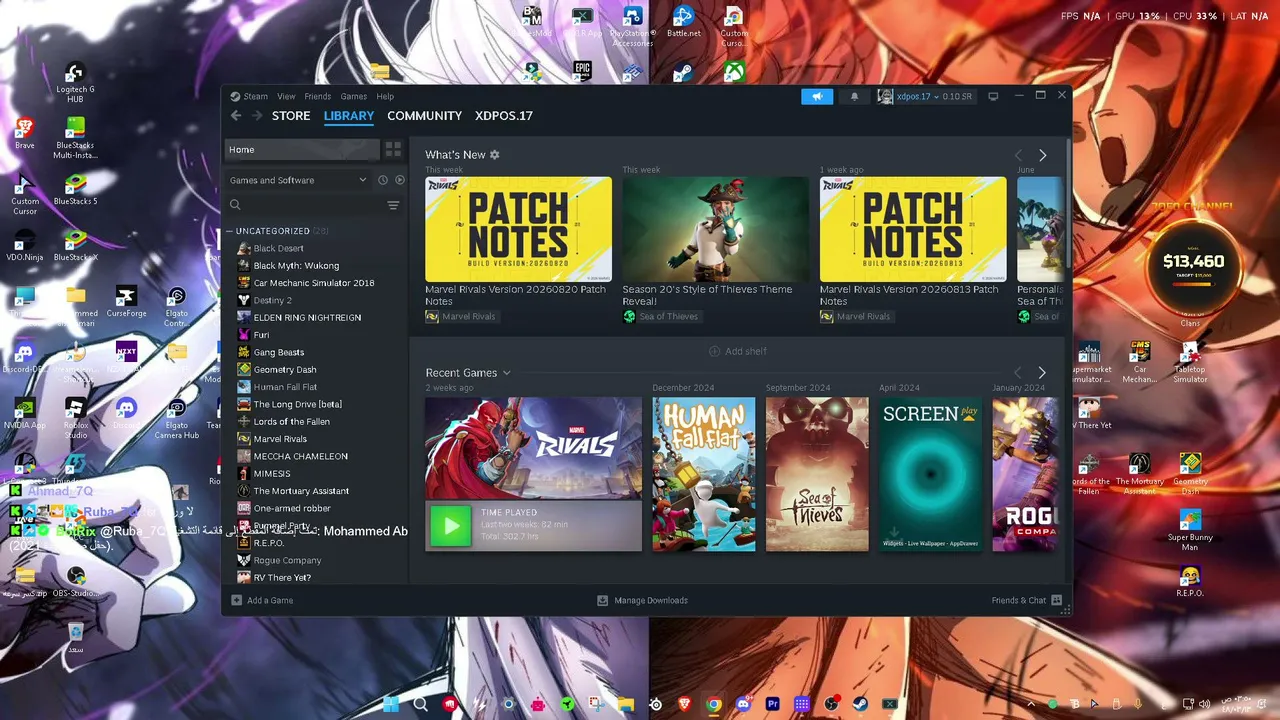This screenshot has width=1280, height=720.
Task: Open Windows Start button on taskbar
Action: (x=390, y=704)
